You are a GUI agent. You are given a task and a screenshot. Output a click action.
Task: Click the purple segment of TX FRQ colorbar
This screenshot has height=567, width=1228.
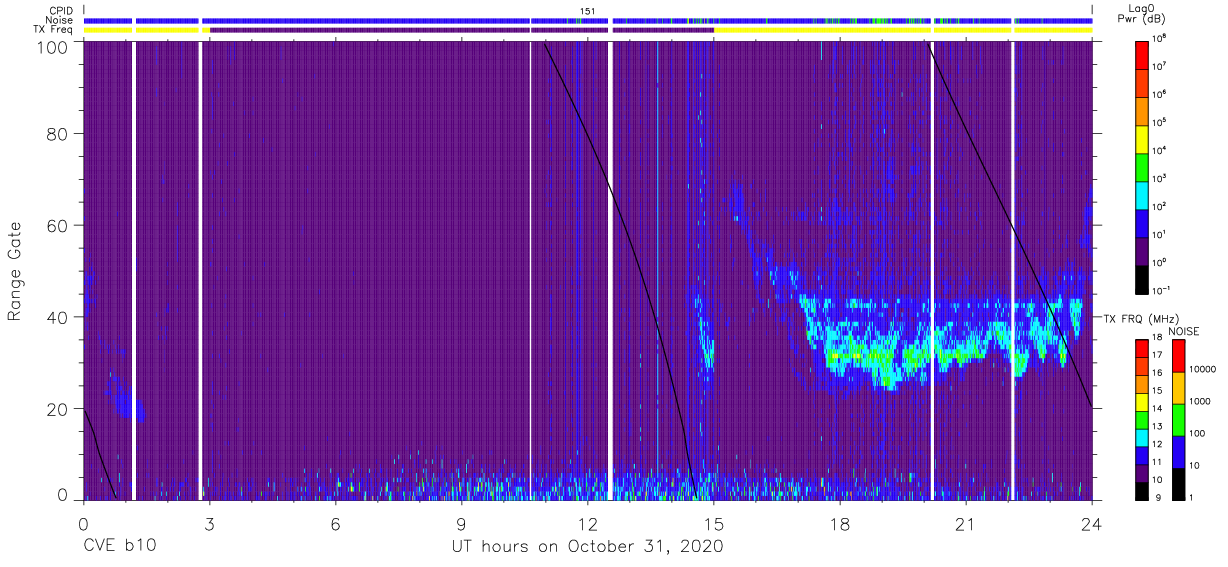click(x=1142, y=471)
